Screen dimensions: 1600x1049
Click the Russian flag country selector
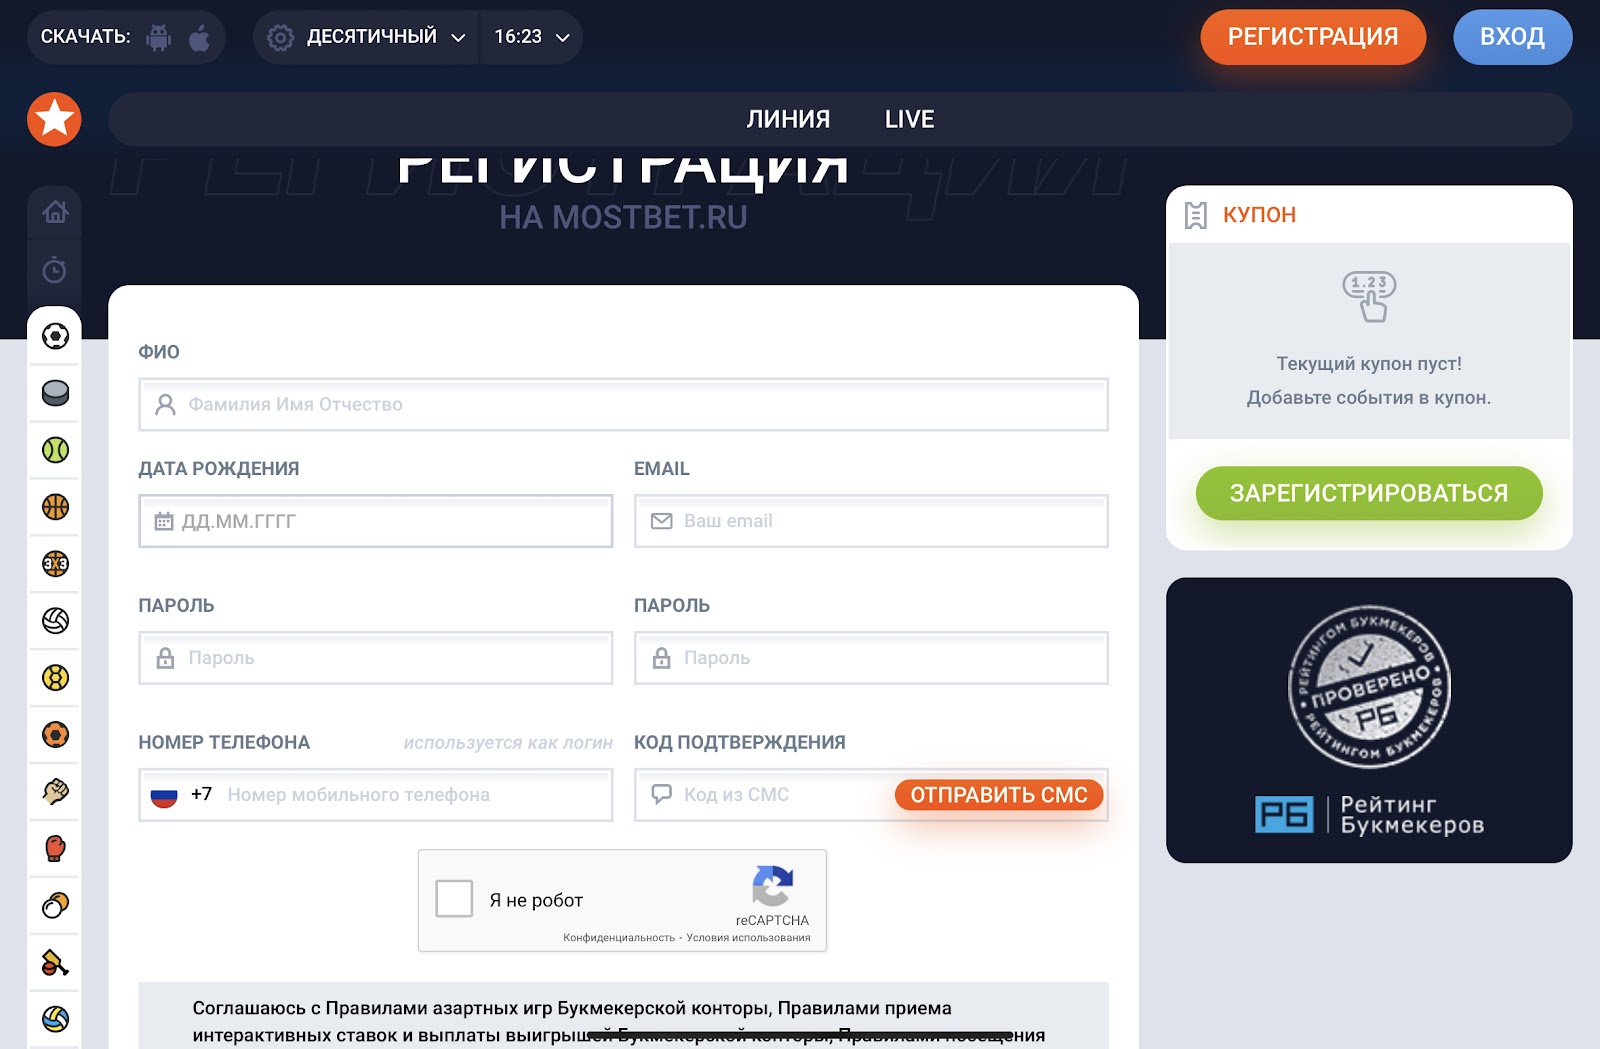click(164, 795)
